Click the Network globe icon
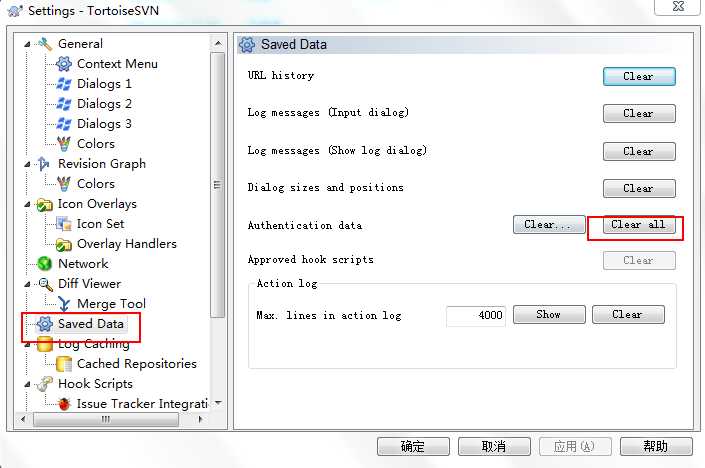 pyautogui.click(x=45, y=264)
